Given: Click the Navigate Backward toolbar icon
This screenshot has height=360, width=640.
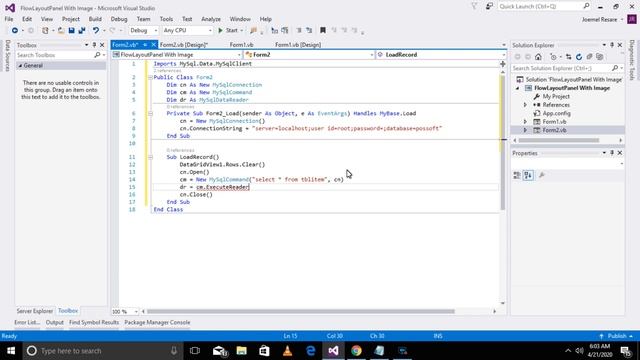Looking at the screenshot, I should 15,31.
